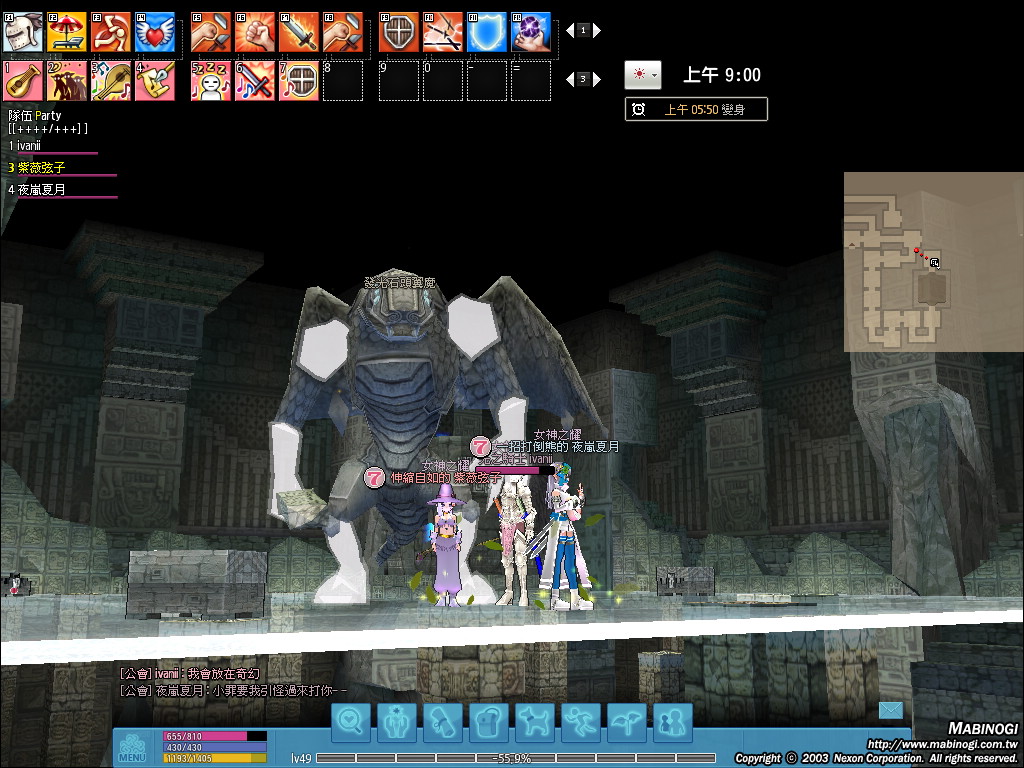Viewport: 1024px width, 768px height.
Task: Select party member 夜嵐夏月 in party list
Action: (41, 189)
